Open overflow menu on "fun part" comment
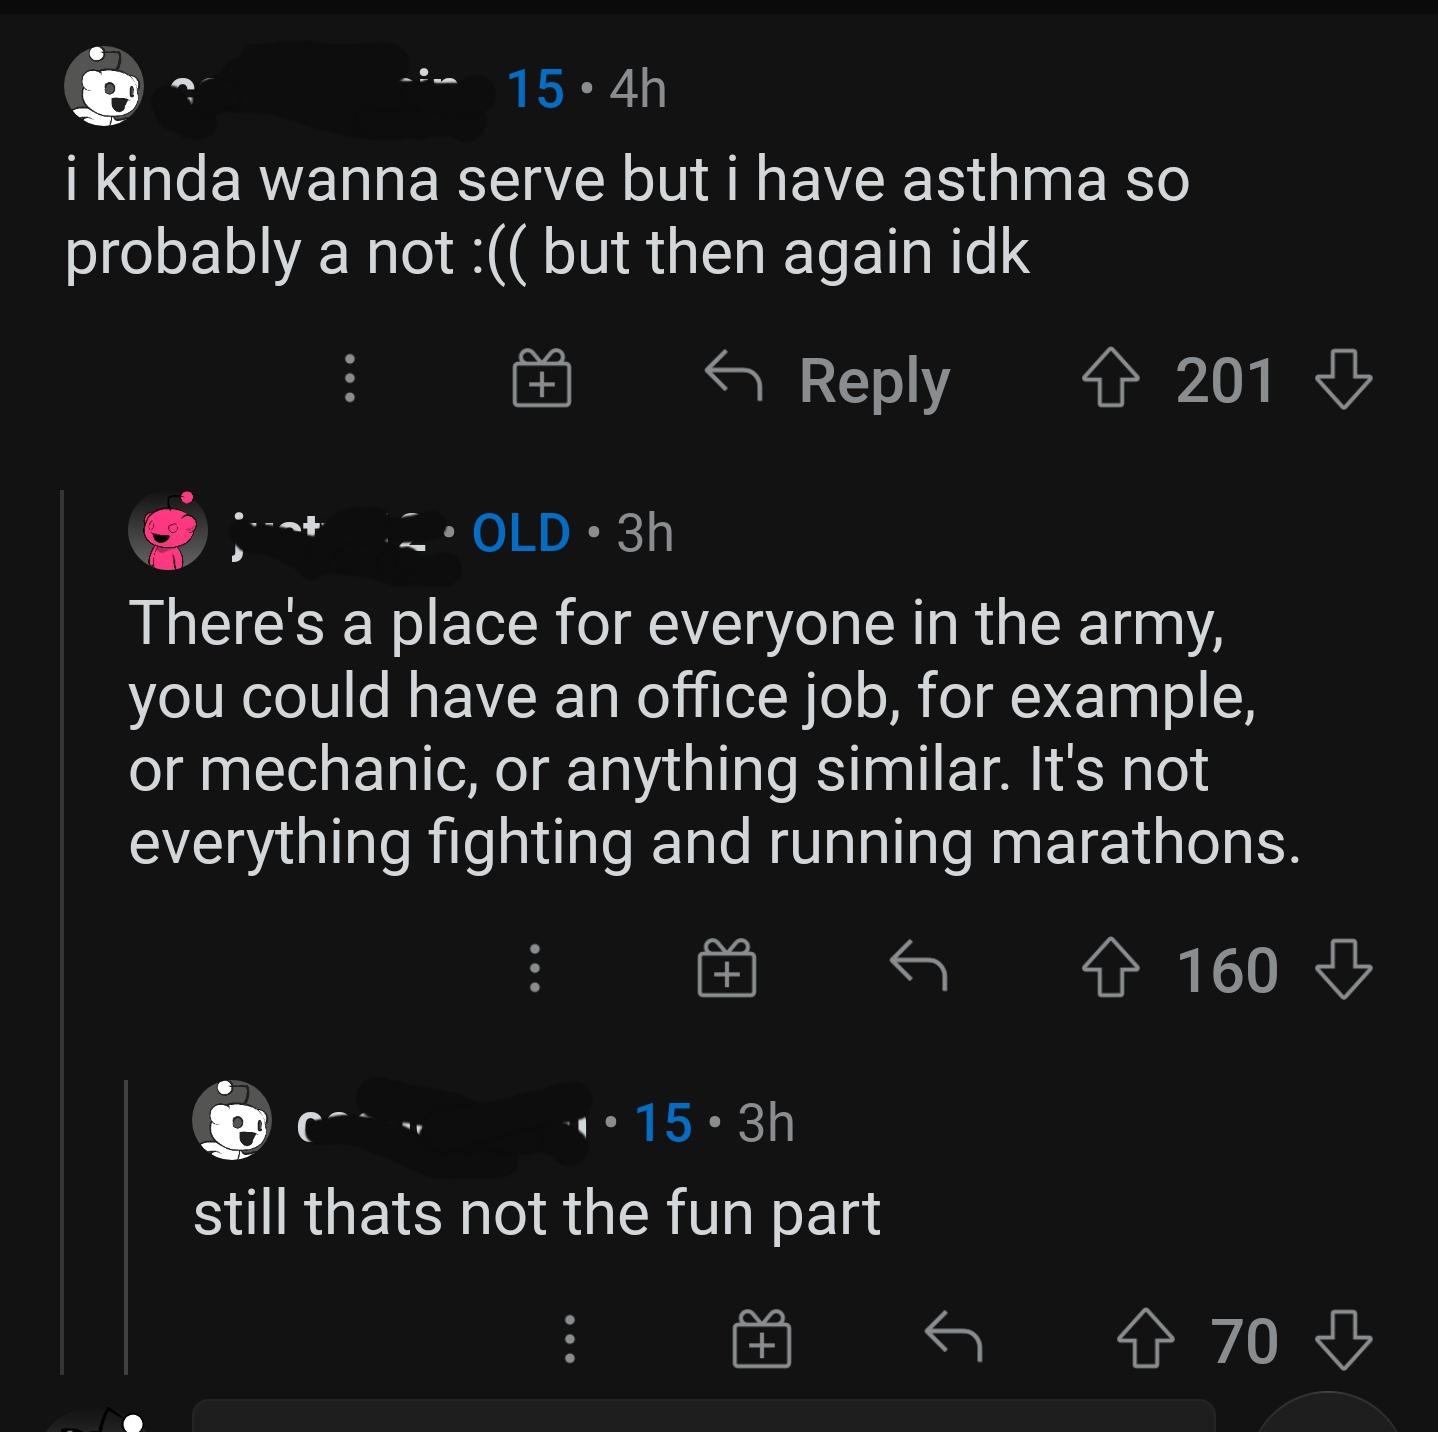 click(x=569, y=1340)
